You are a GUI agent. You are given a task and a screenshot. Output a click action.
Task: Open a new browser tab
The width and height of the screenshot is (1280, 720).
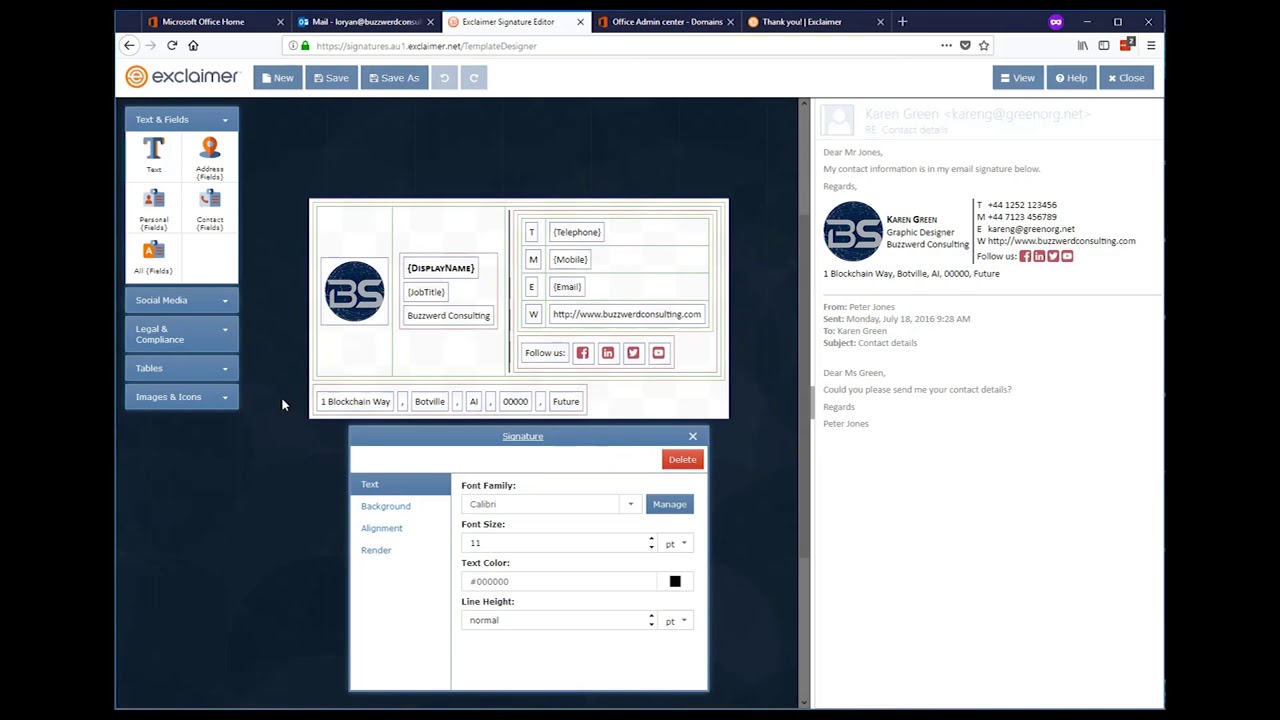pyautogui.click(x=902, y=21)
